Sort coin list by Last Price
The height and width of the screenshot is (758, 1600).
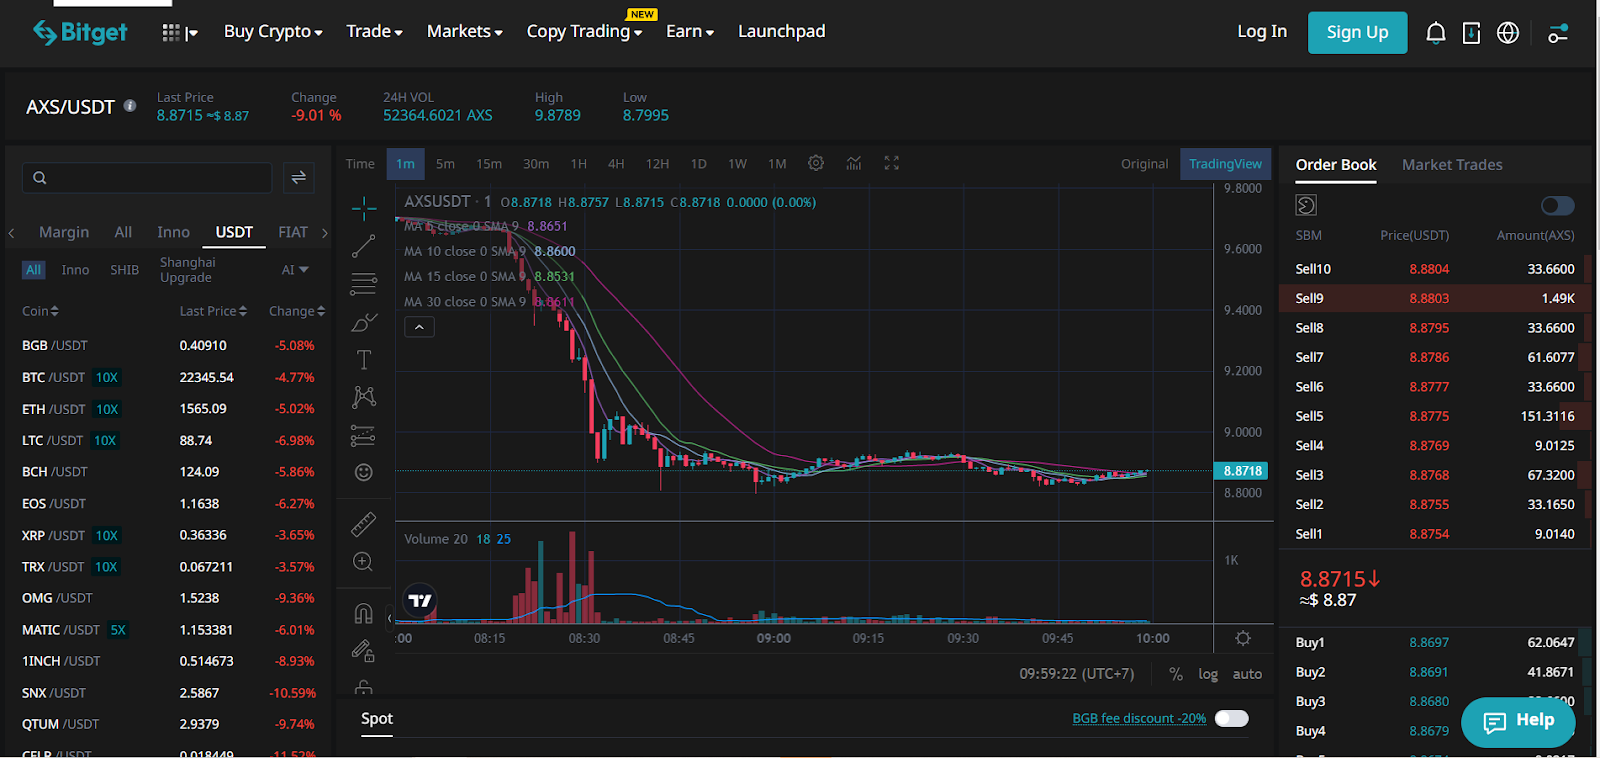click(x=213, y=312)
